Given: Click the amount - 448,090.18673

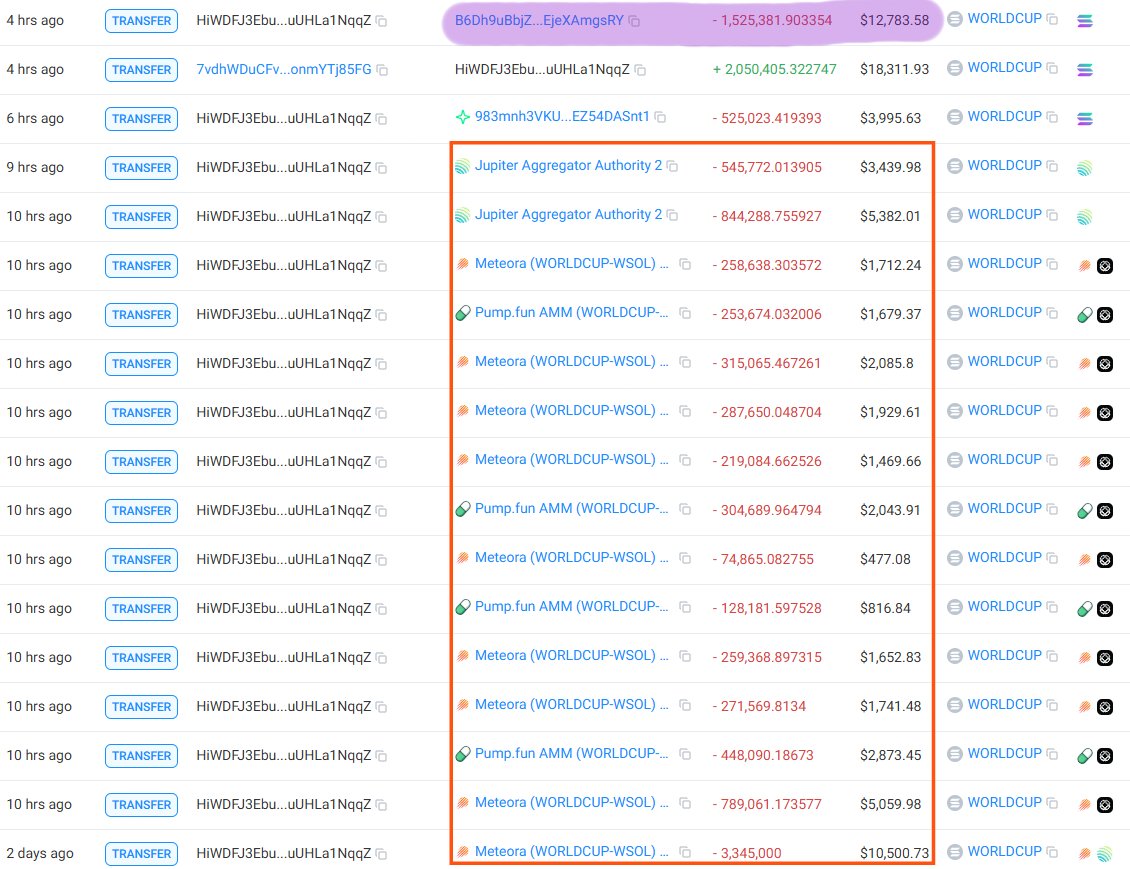Looking at the screenshot, I should click(762, 755).
